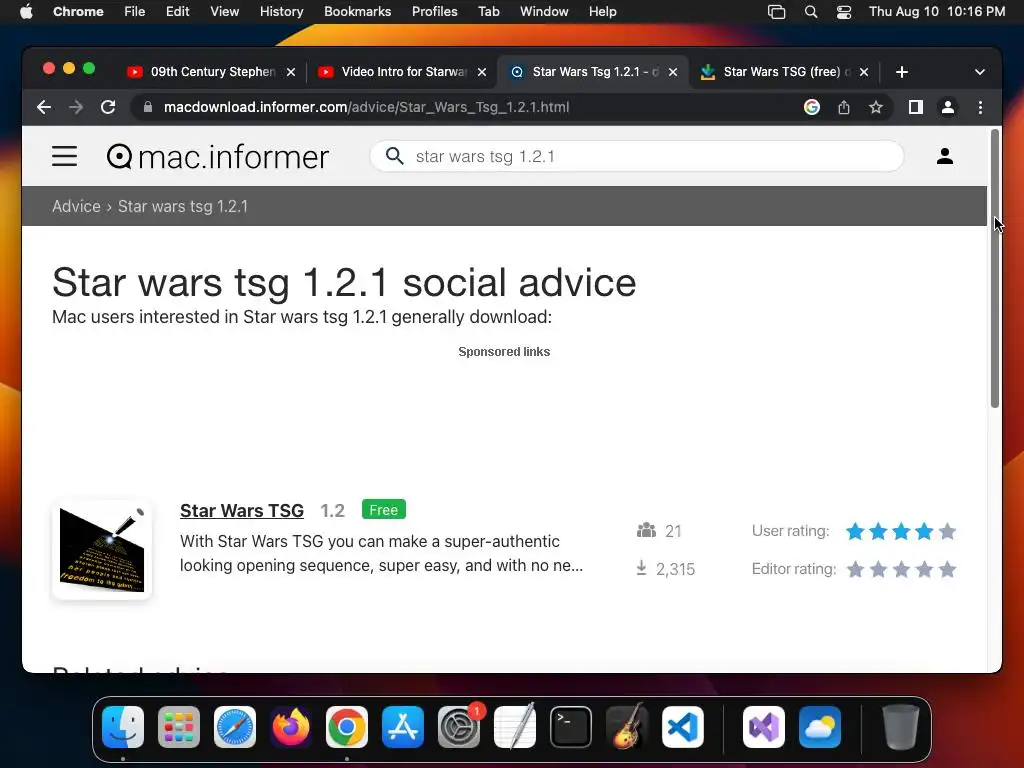Reload the page
1024x768 pixels.
pyautogui.click(x=108, y=107)
